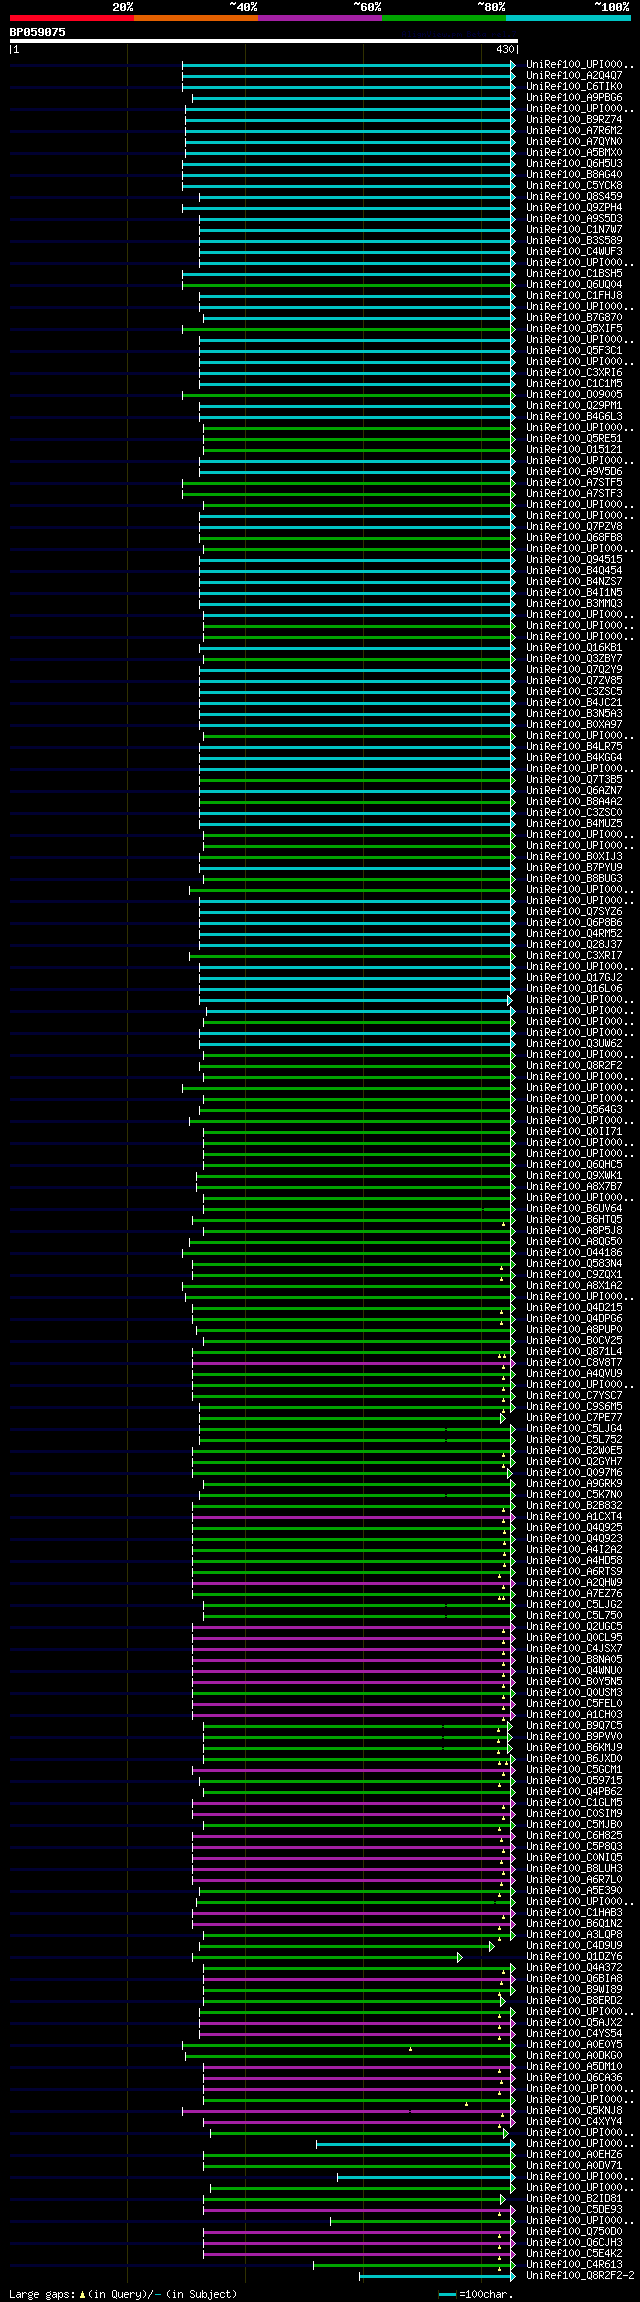Open hit UniRef100_A9PBG6

pyautogui.click(x=574, y=98)
